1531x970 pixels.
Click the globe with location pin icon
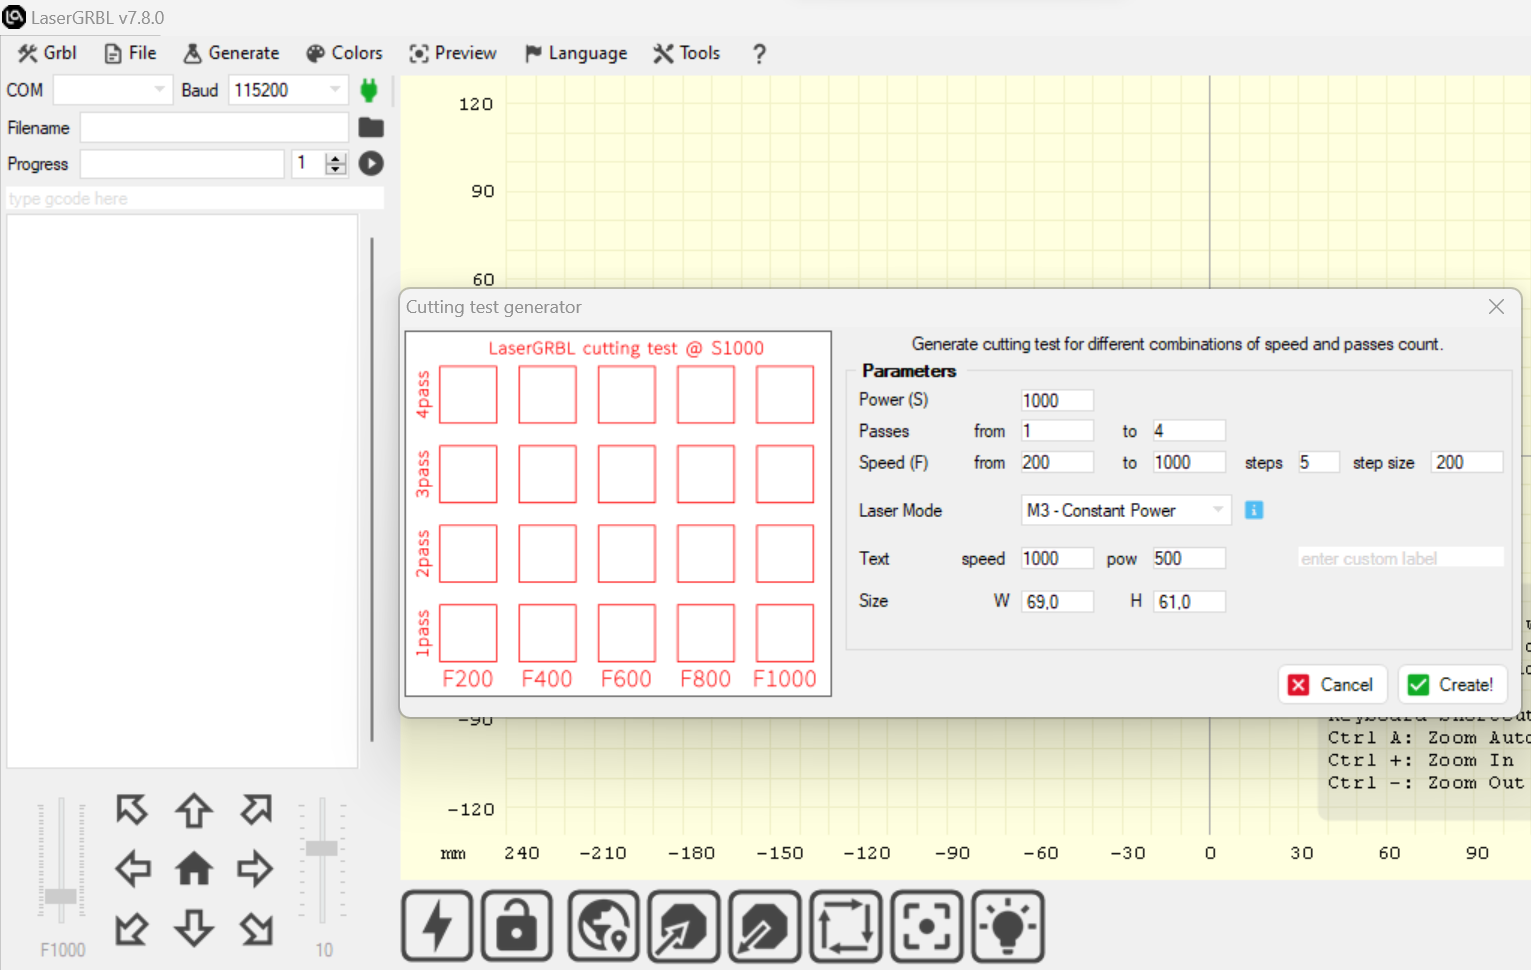(603, 926)
